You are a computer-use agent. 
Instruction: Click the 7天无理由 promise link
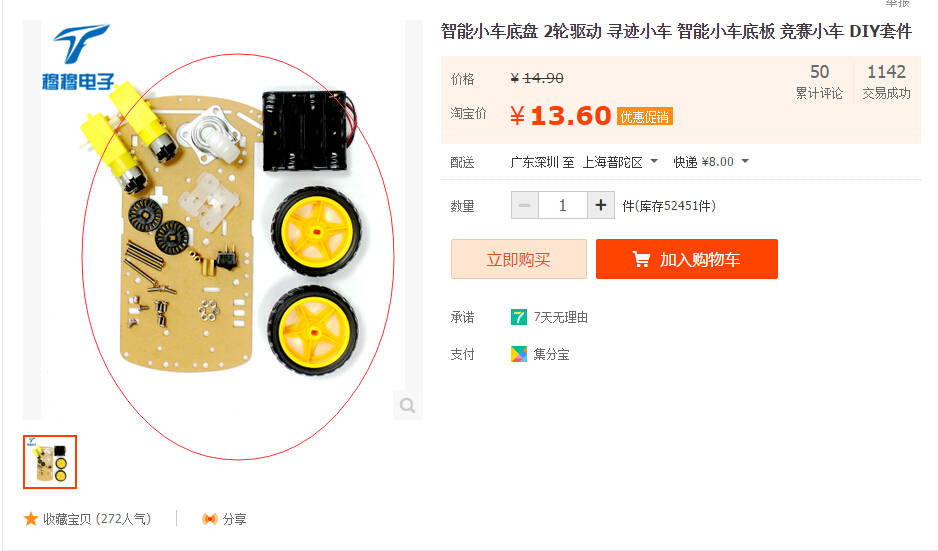coord(561,317)
